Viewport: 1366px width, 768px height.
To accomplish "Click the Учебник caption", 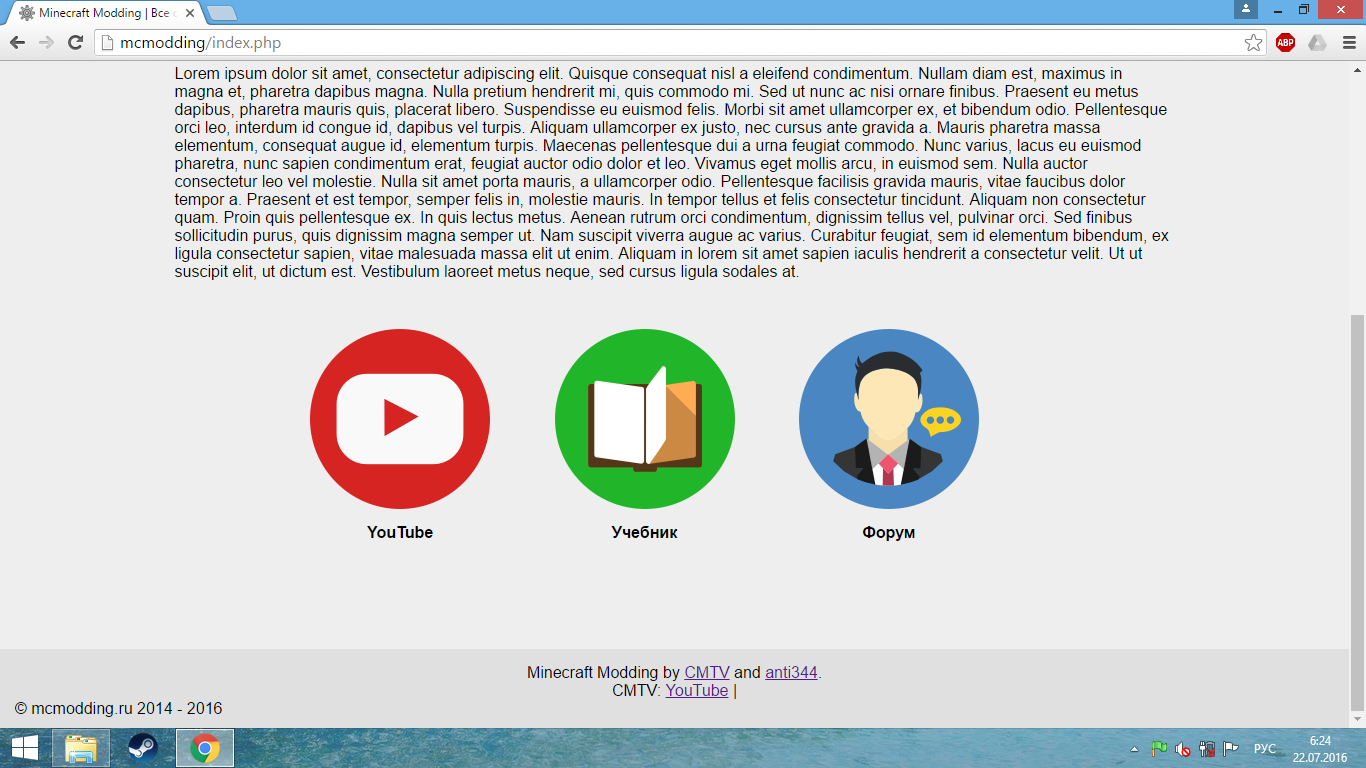I will (645, 533).
